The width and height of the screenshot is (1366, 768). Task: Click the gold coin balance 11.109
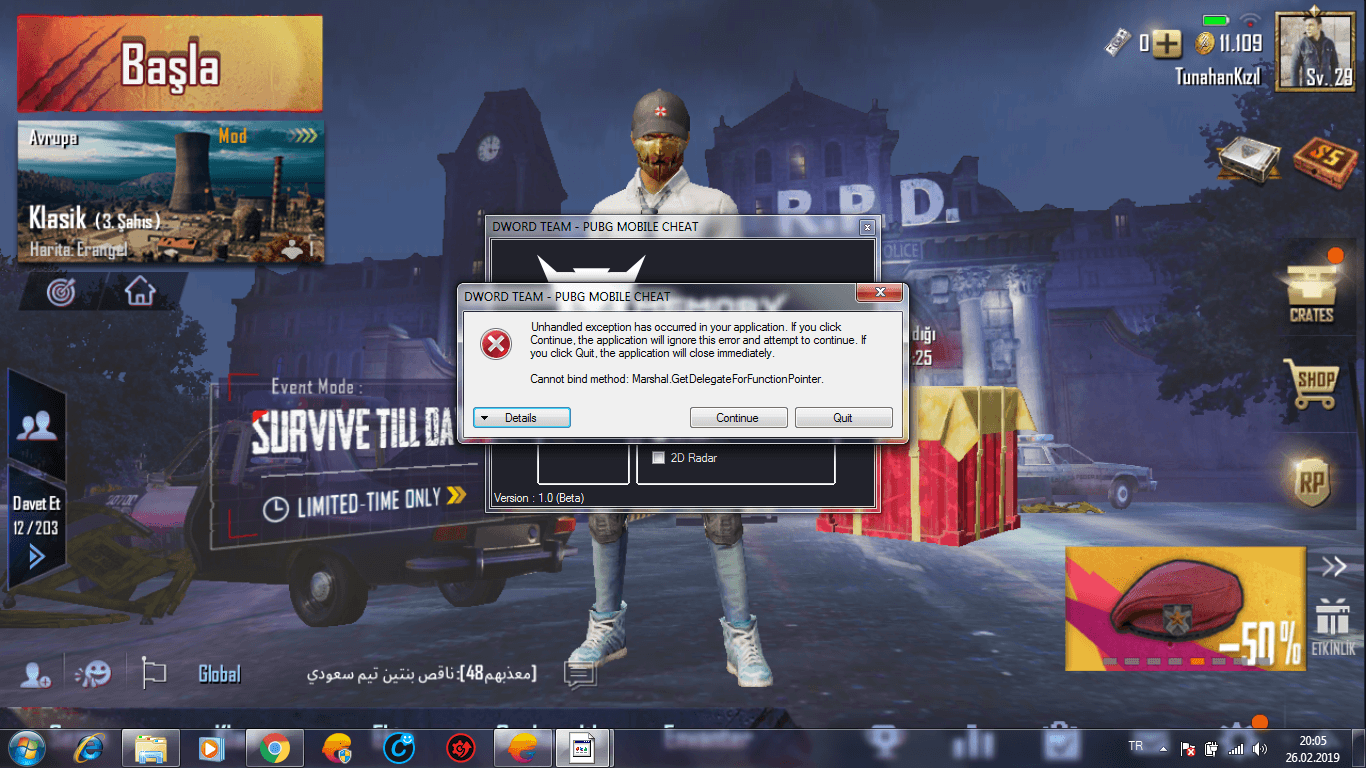click(1229, 43)
